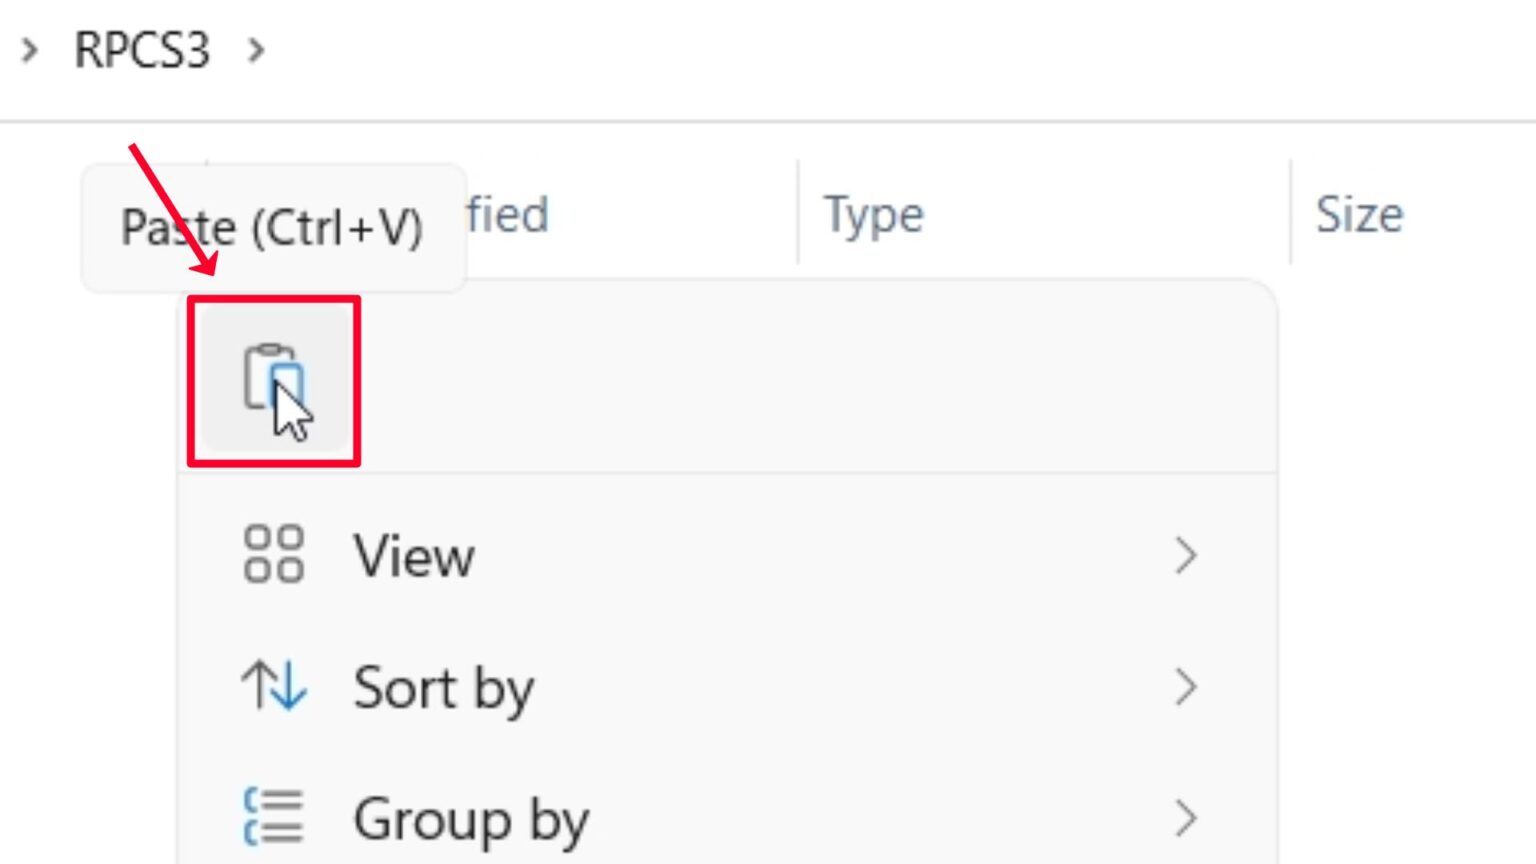Viewport: 1536px width, 864px height.
Task: Click the divider between Type and Size columns
Action: coord(1290,213)
